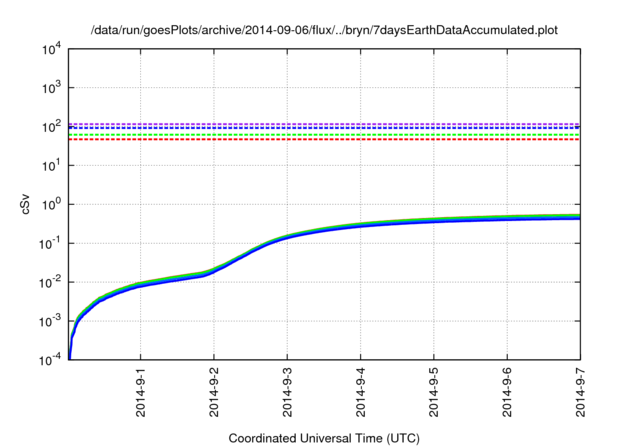Screen dimensions: 640x448
Task: Click the 2014-9-3 date tick label
Action: (287, 392)
